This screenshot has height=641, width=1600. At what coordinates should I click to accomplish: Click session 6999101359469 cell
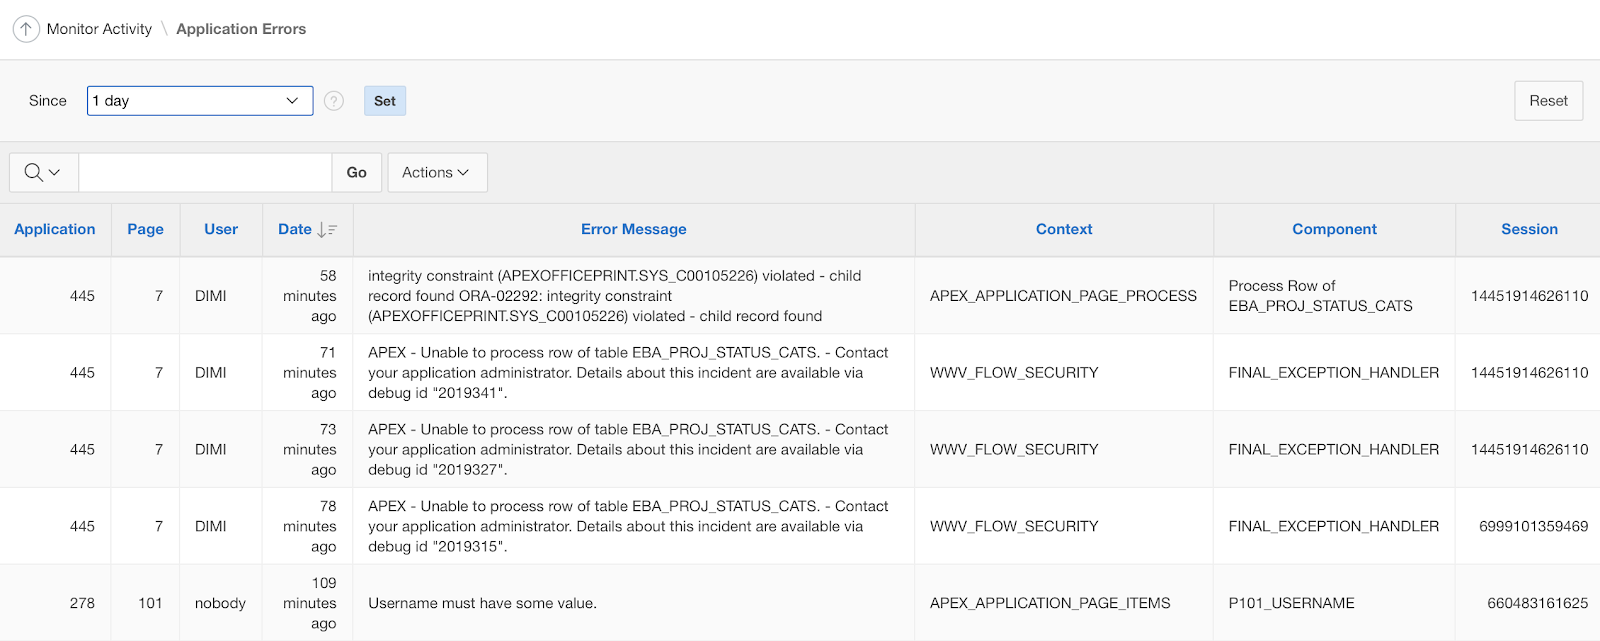1534,526
